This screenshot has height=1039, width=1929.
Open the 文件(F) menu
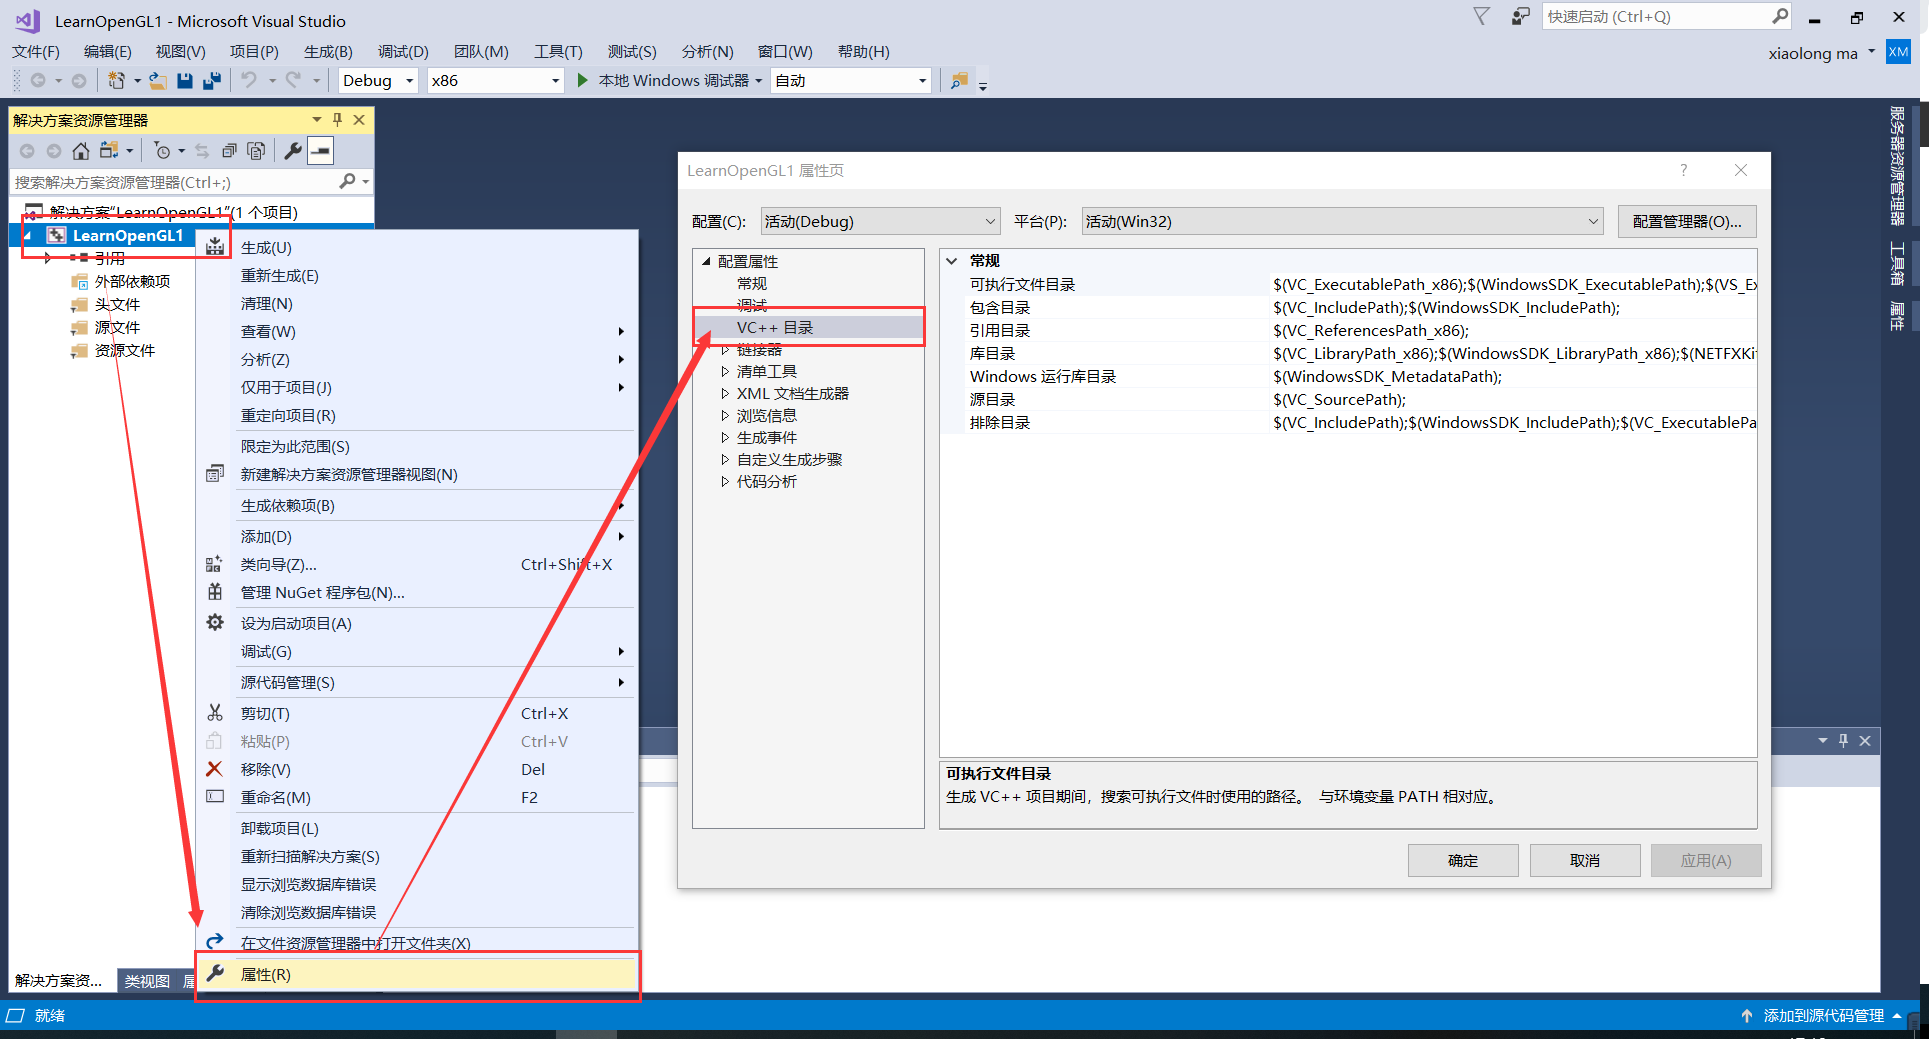tap(36, 51)
